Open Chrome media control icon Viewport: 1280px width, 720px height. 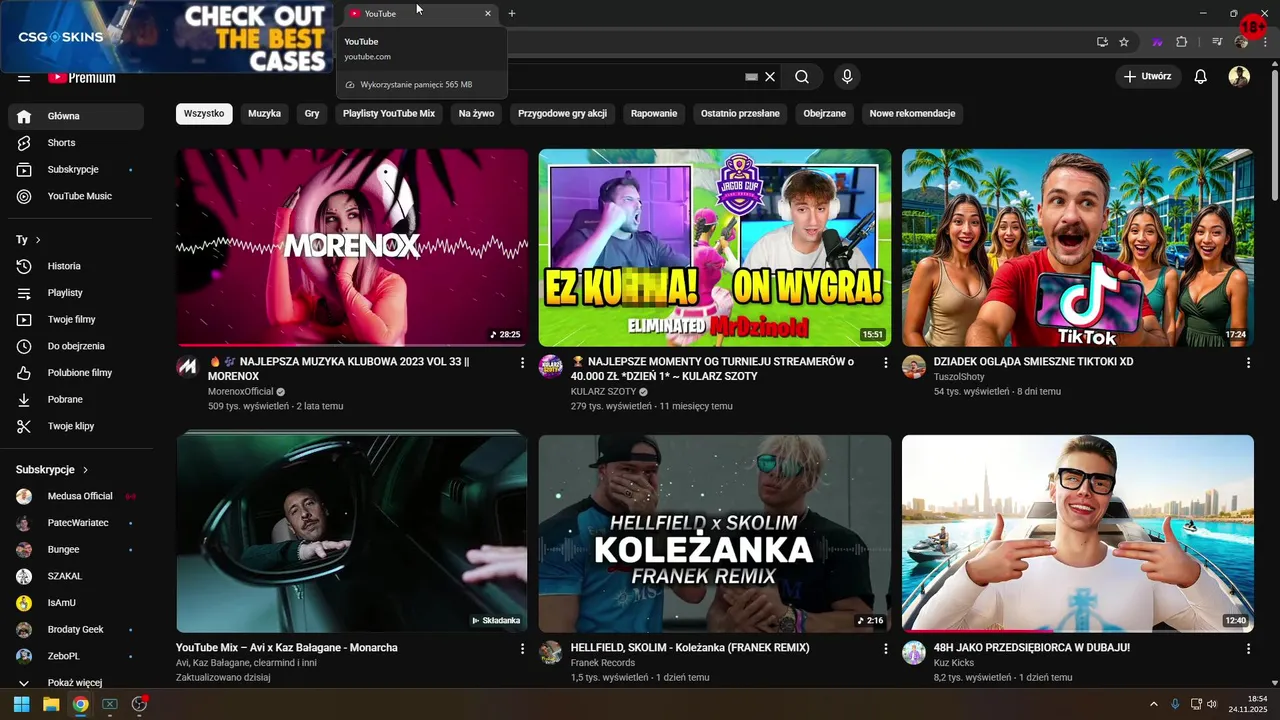[x=1217, y=42]
